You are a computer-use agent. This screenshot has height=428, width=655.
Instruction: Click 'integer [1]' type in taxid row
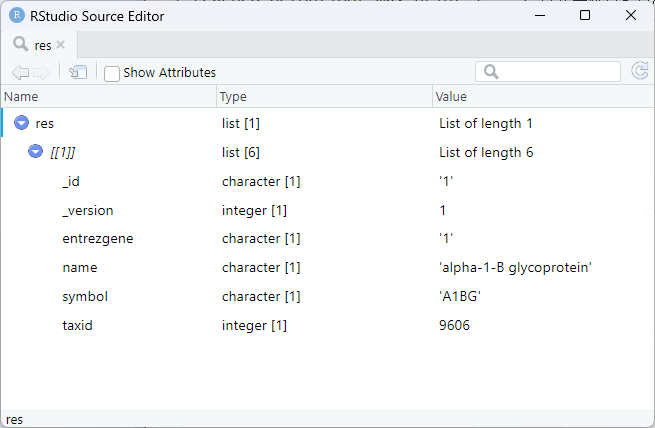pyautogui.click(x=254, y=325)
